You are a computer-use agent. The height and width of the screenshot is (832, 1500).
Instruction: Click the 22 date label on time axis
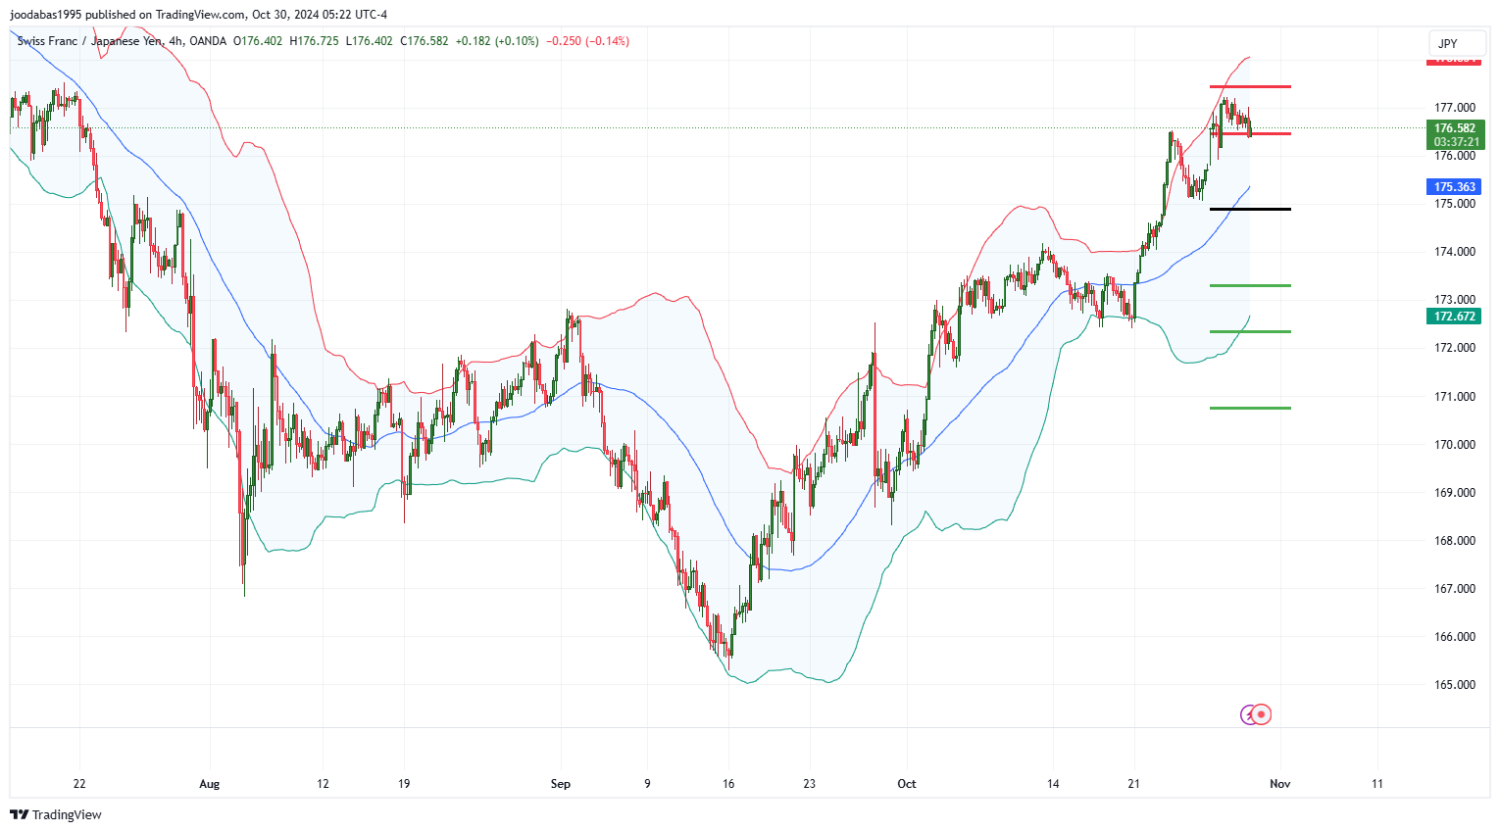80,784
